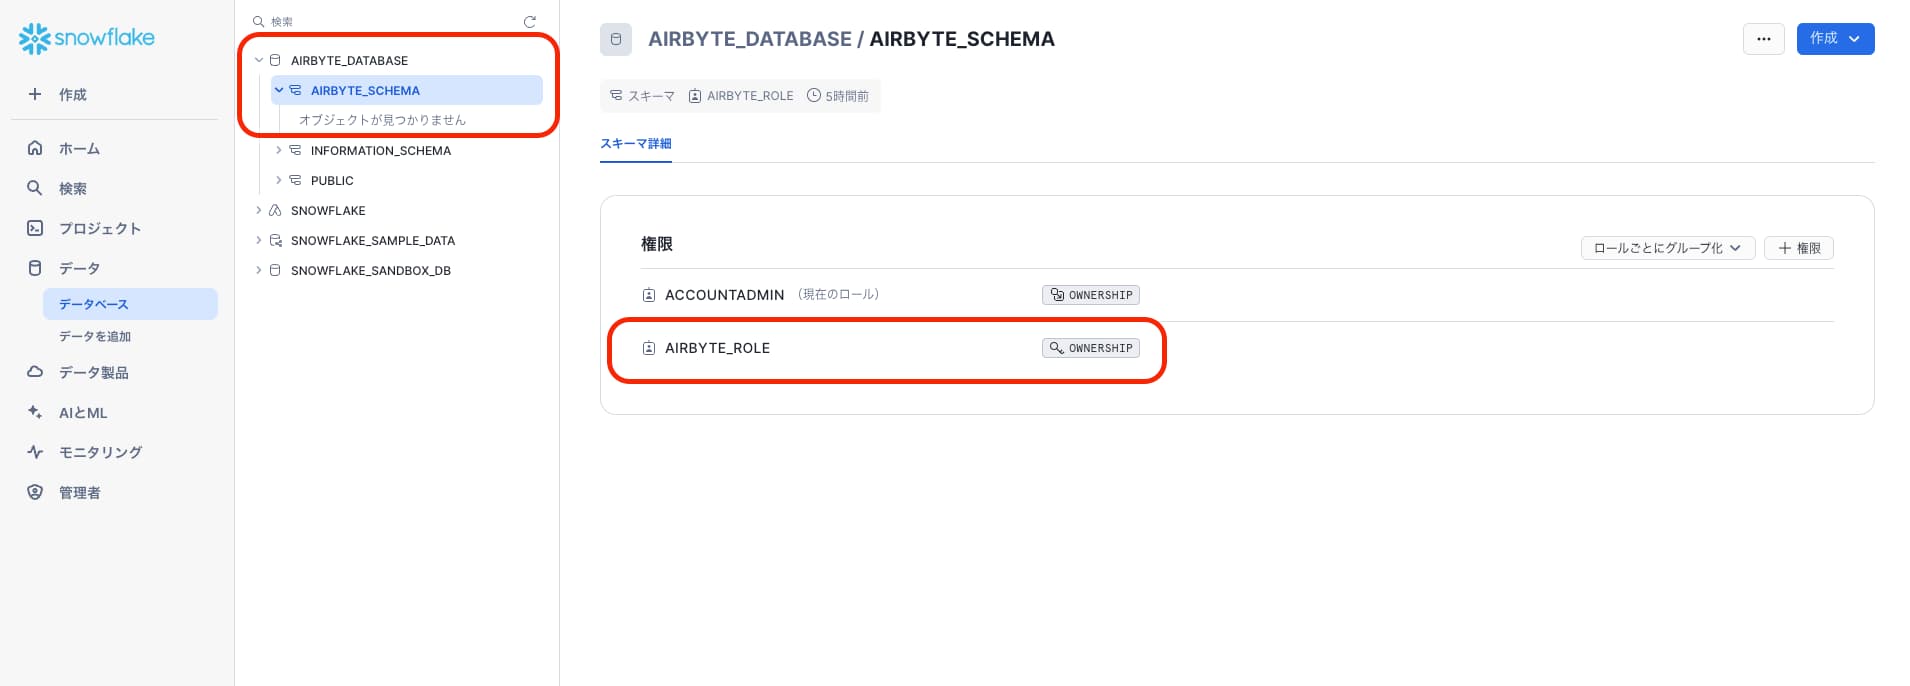Click the ＋権限 button
The height and width of the screenshot is (686, 1910).
click(1798, 248)
